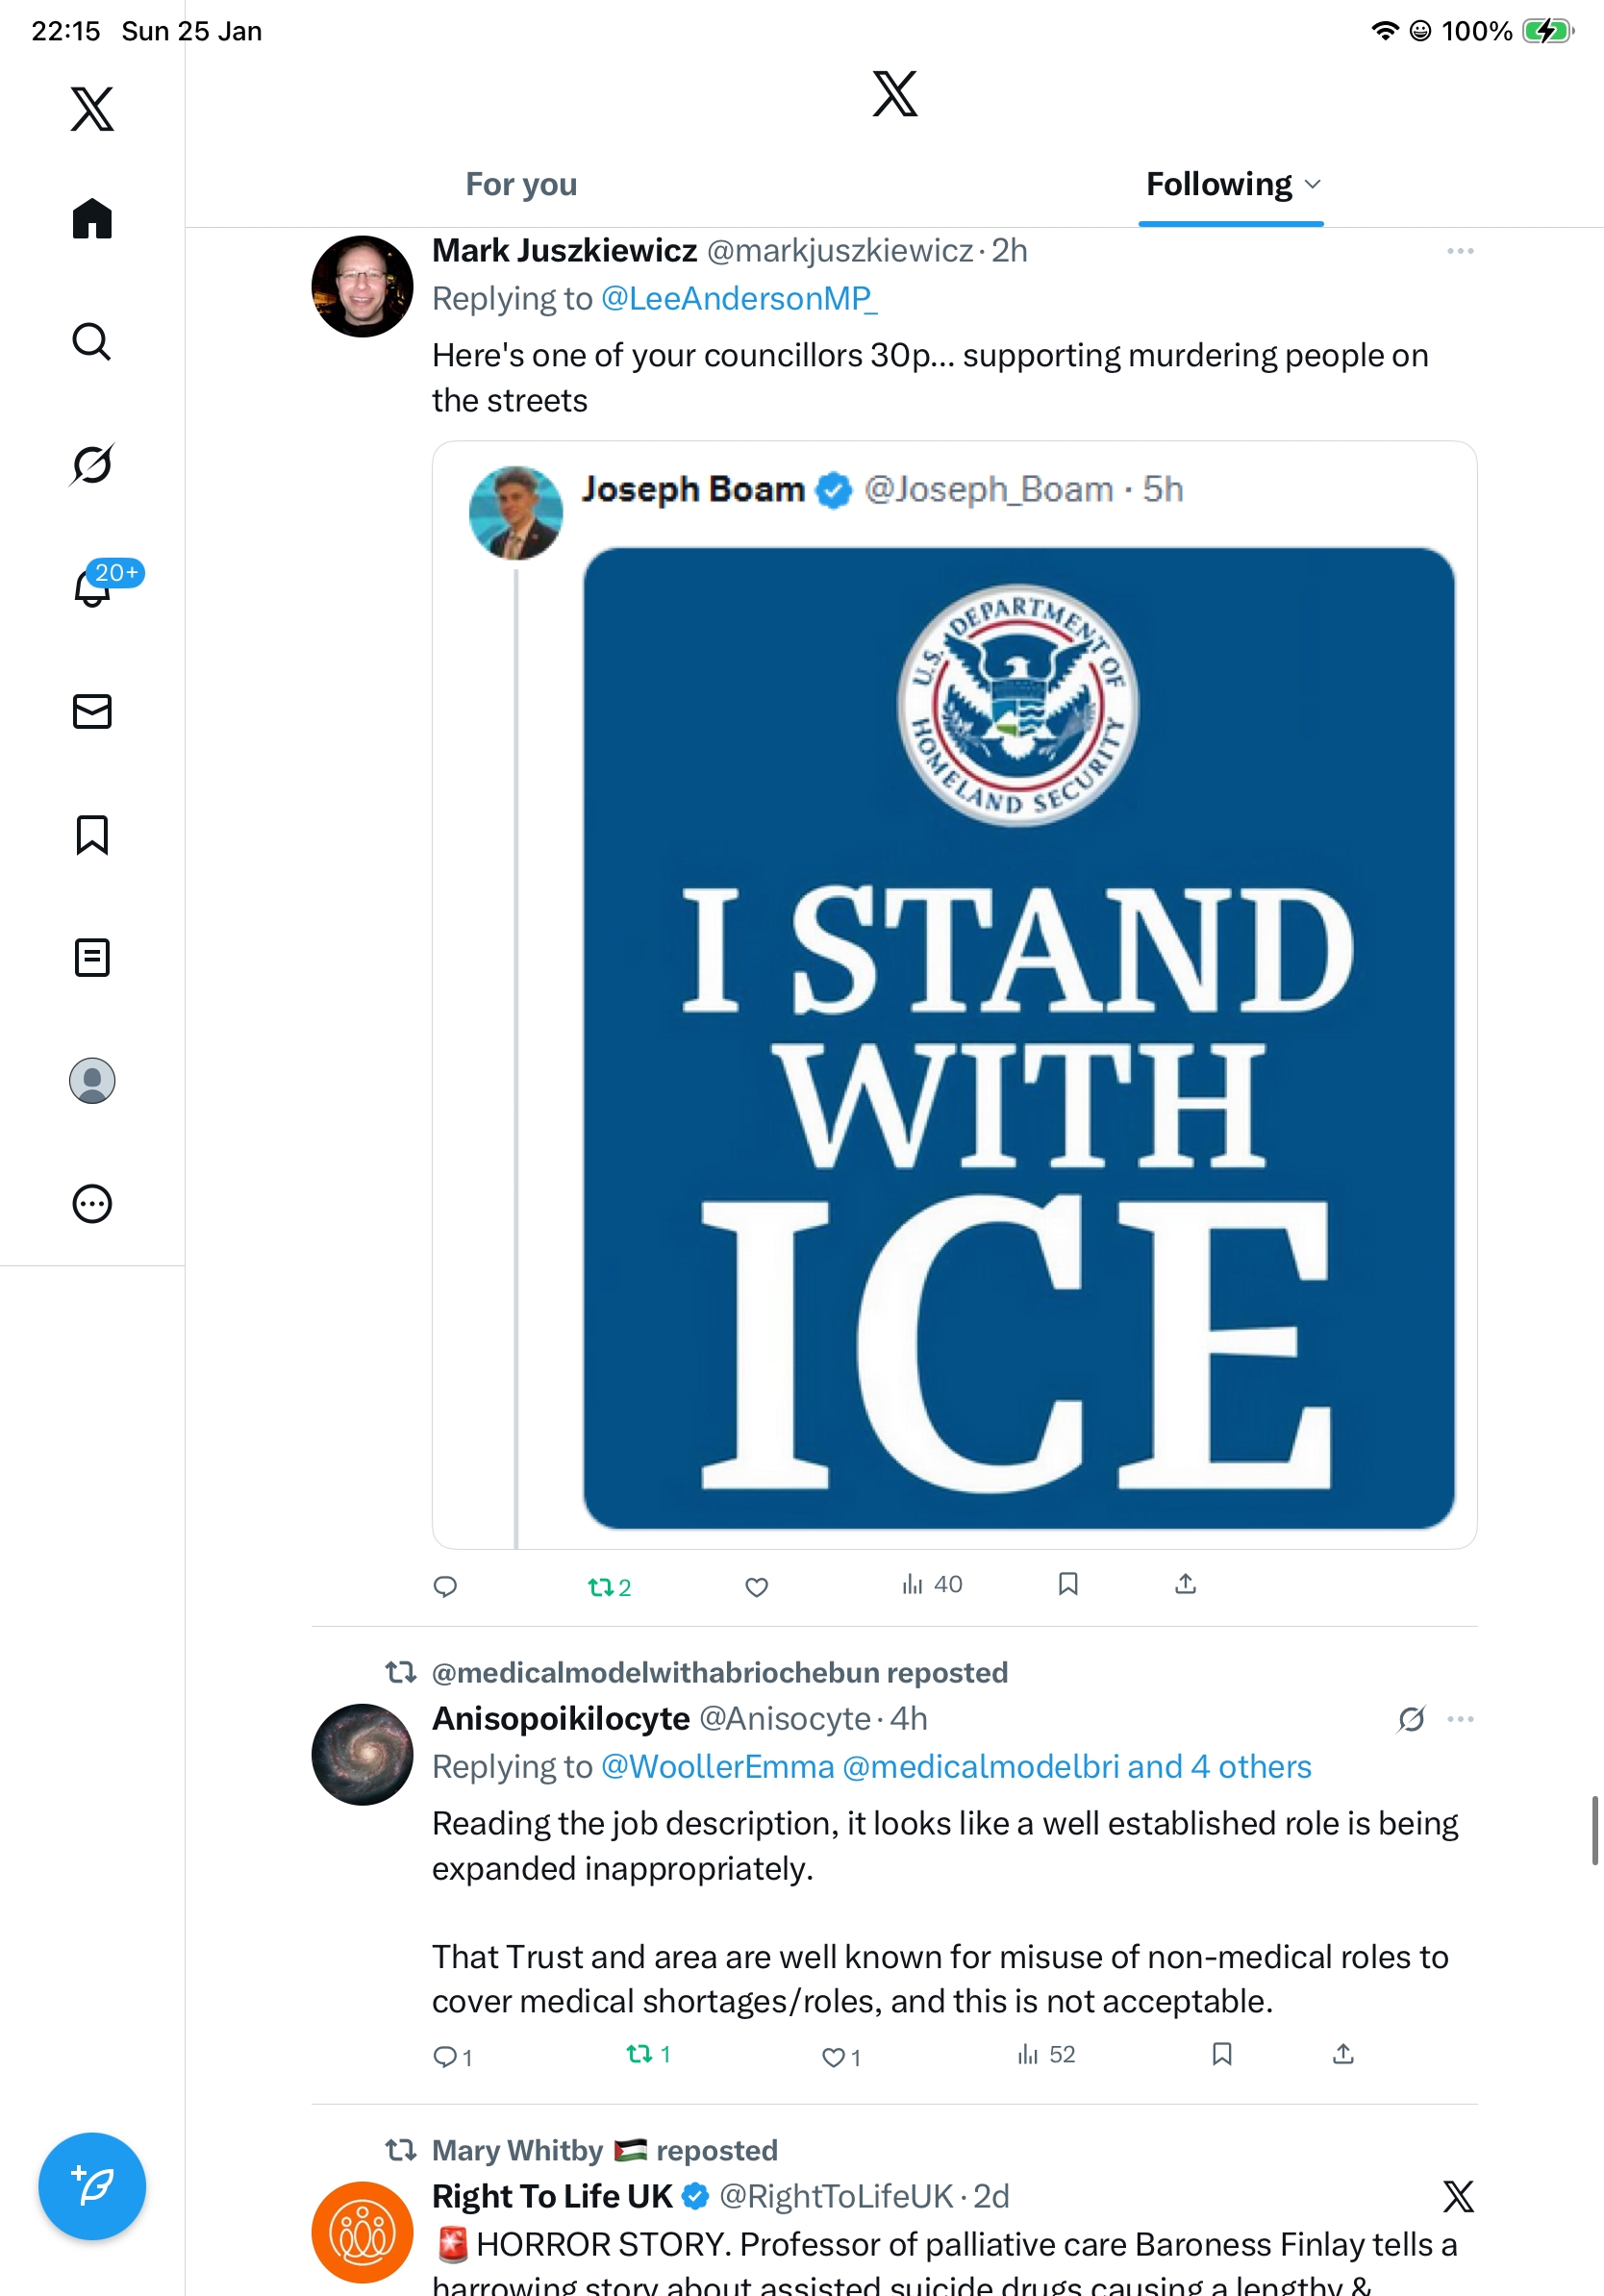
Task: Select the Following tab
Action: (x=1219, y=185)
